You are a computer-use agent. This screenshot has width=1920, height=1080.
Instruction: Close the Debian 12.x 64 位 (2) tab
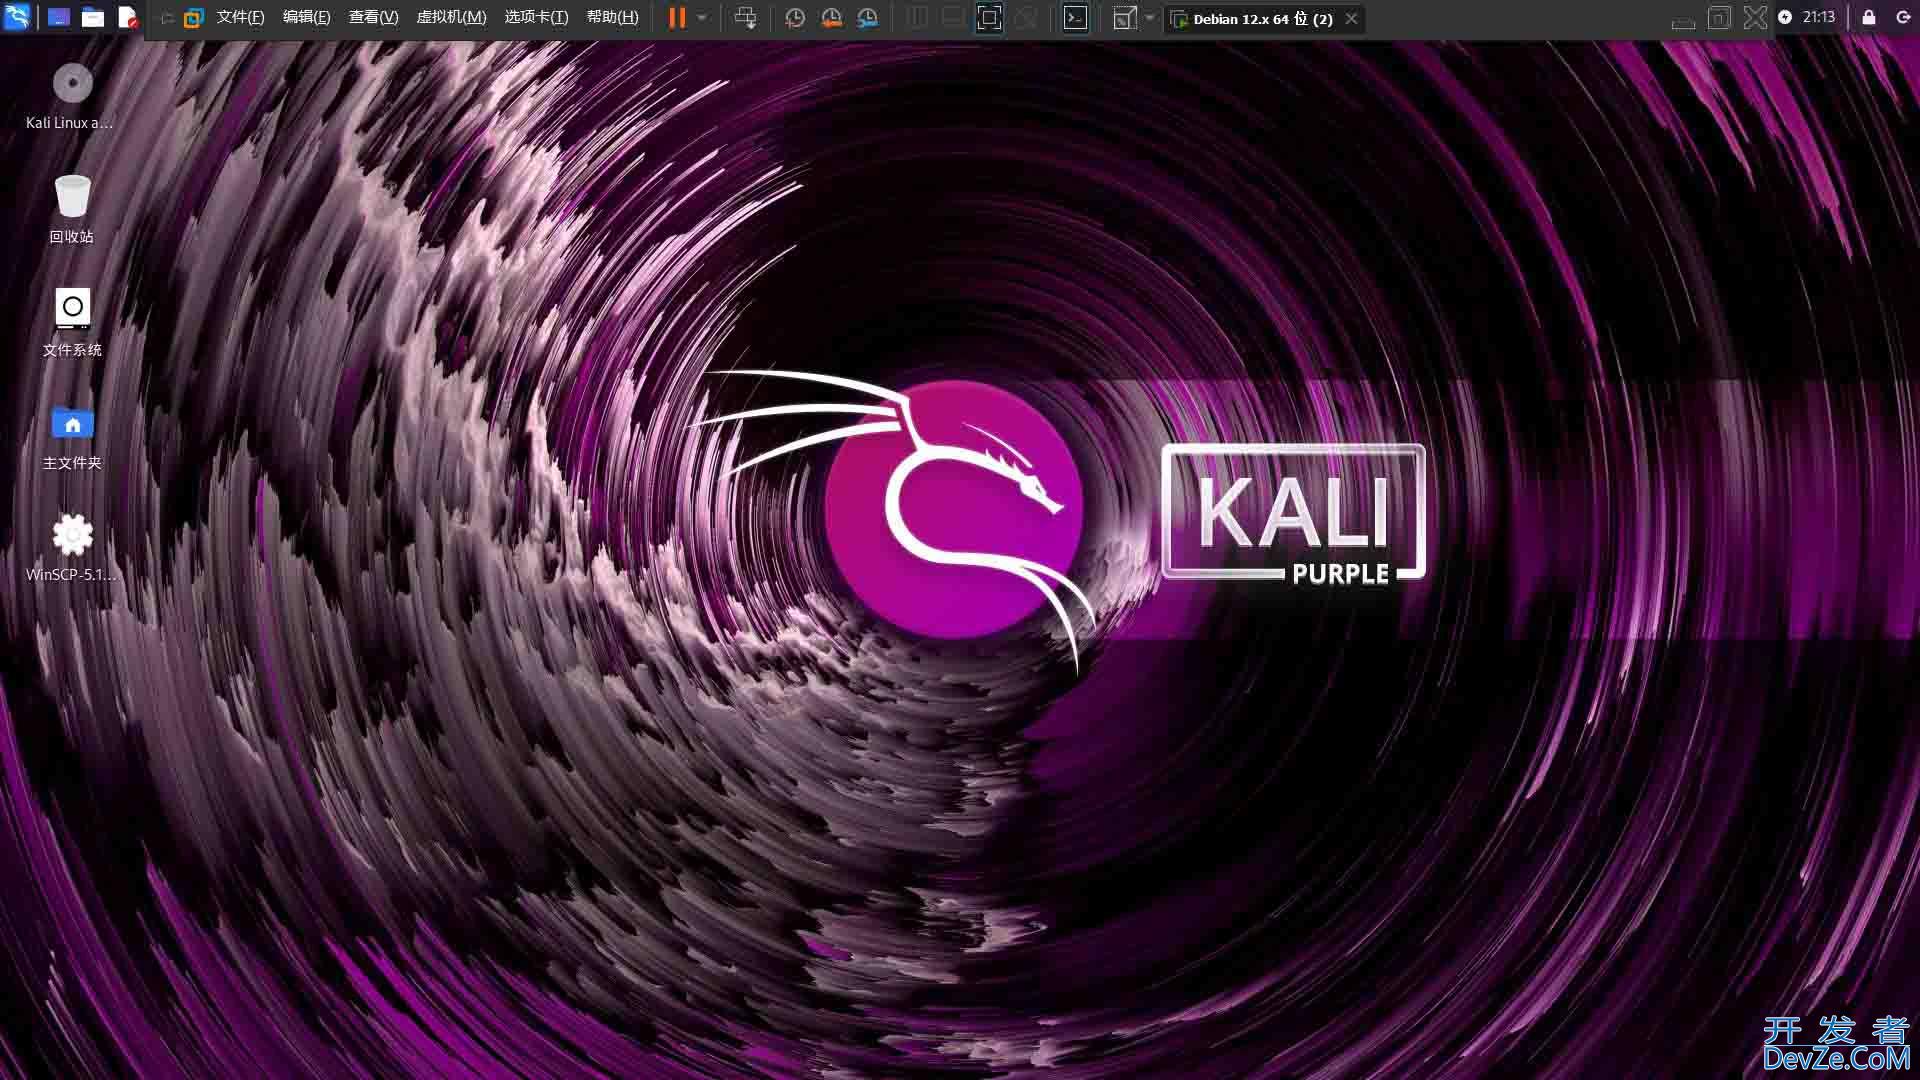click(x=1351, y=19)
